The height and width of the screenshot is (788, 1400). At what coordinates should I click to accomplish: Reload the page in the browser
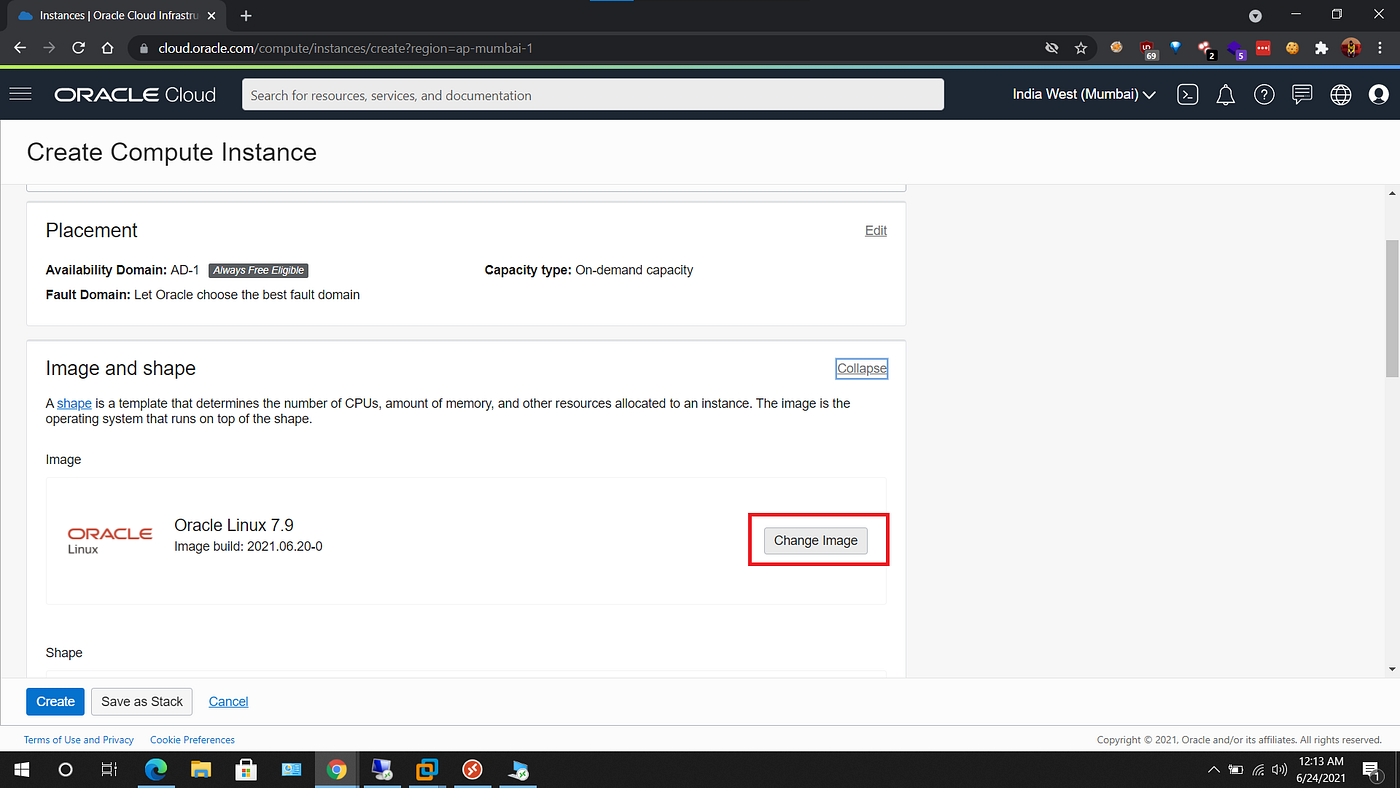coord(79,48)
